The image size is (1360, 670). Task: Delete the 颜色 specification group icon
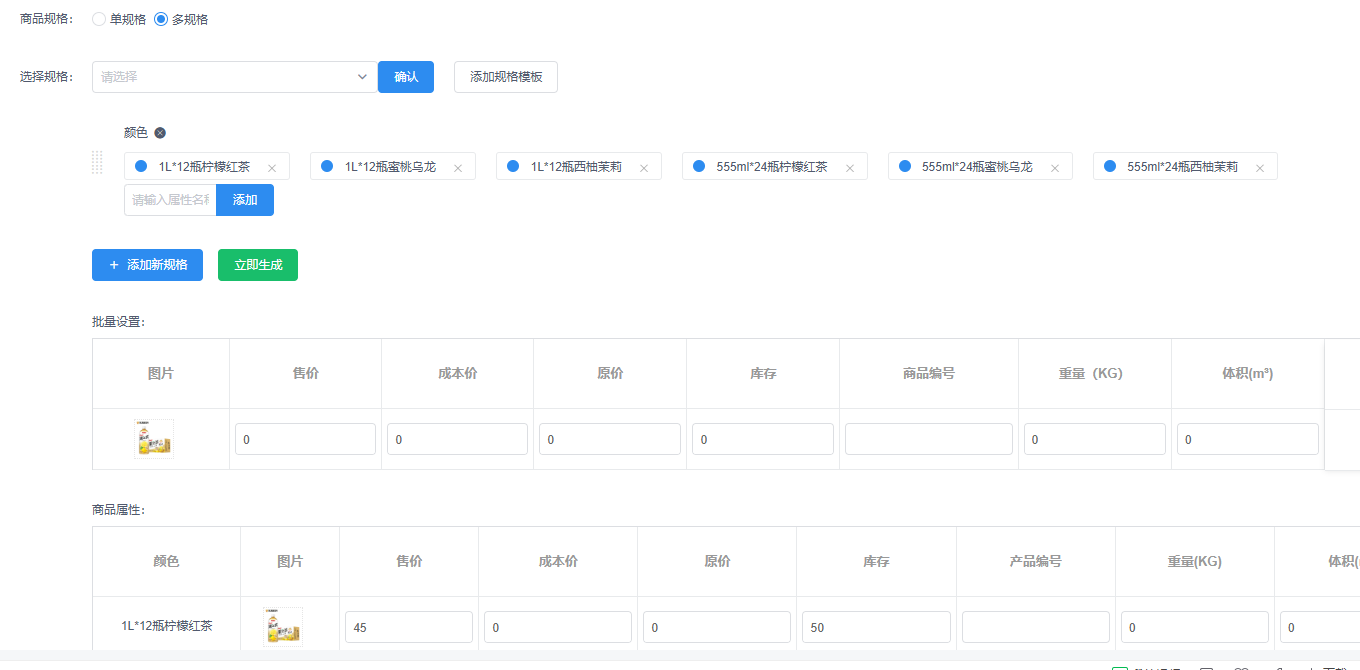(160, 133)
